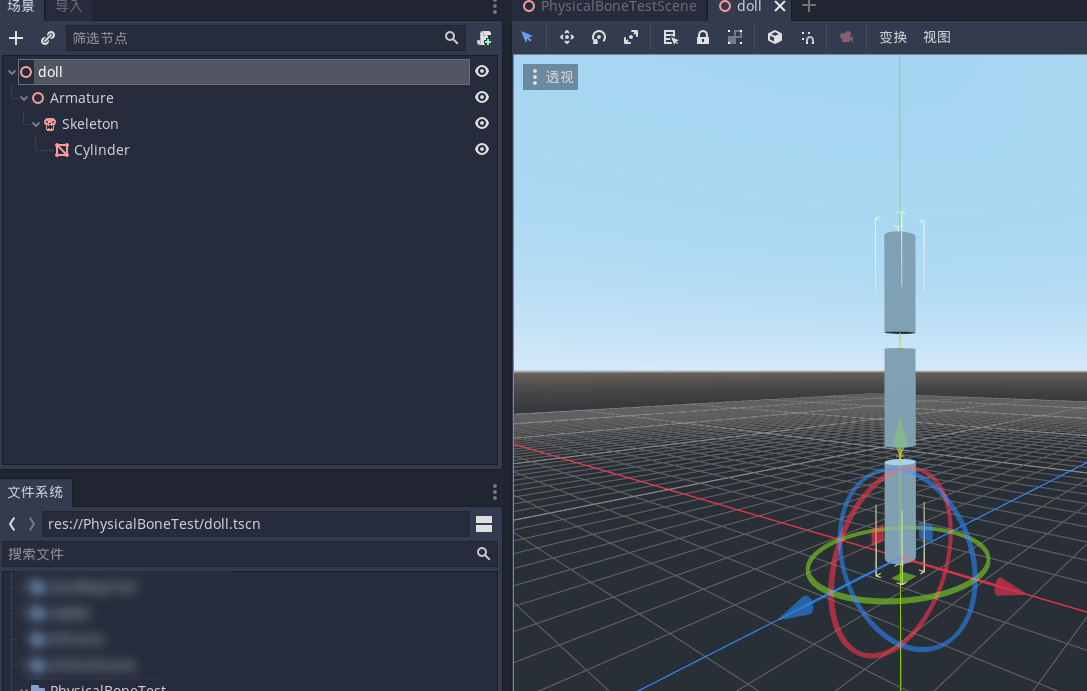Click the doll root node icon
Image resolution: width=1087 pixels, height=691 pixels.
click(26, 72)
